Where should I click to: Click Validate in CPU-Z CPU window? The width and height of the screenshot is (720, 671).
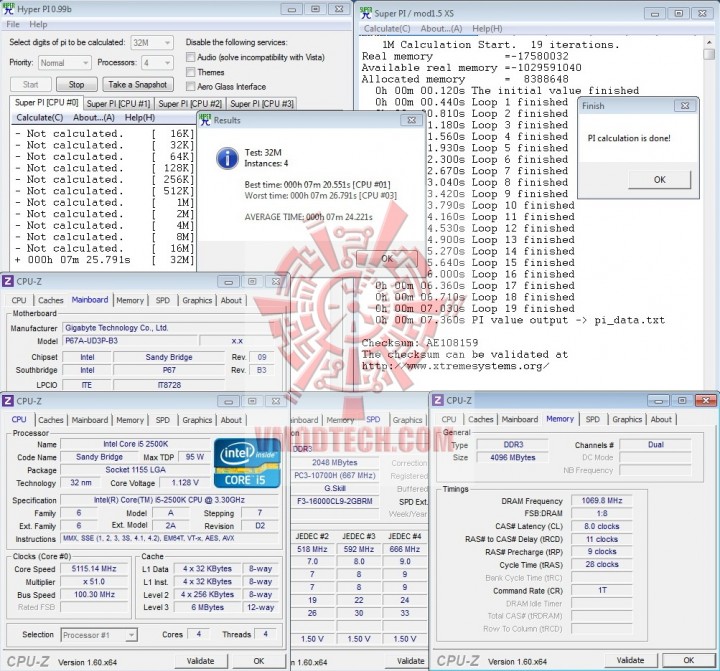tap(200, 661)
